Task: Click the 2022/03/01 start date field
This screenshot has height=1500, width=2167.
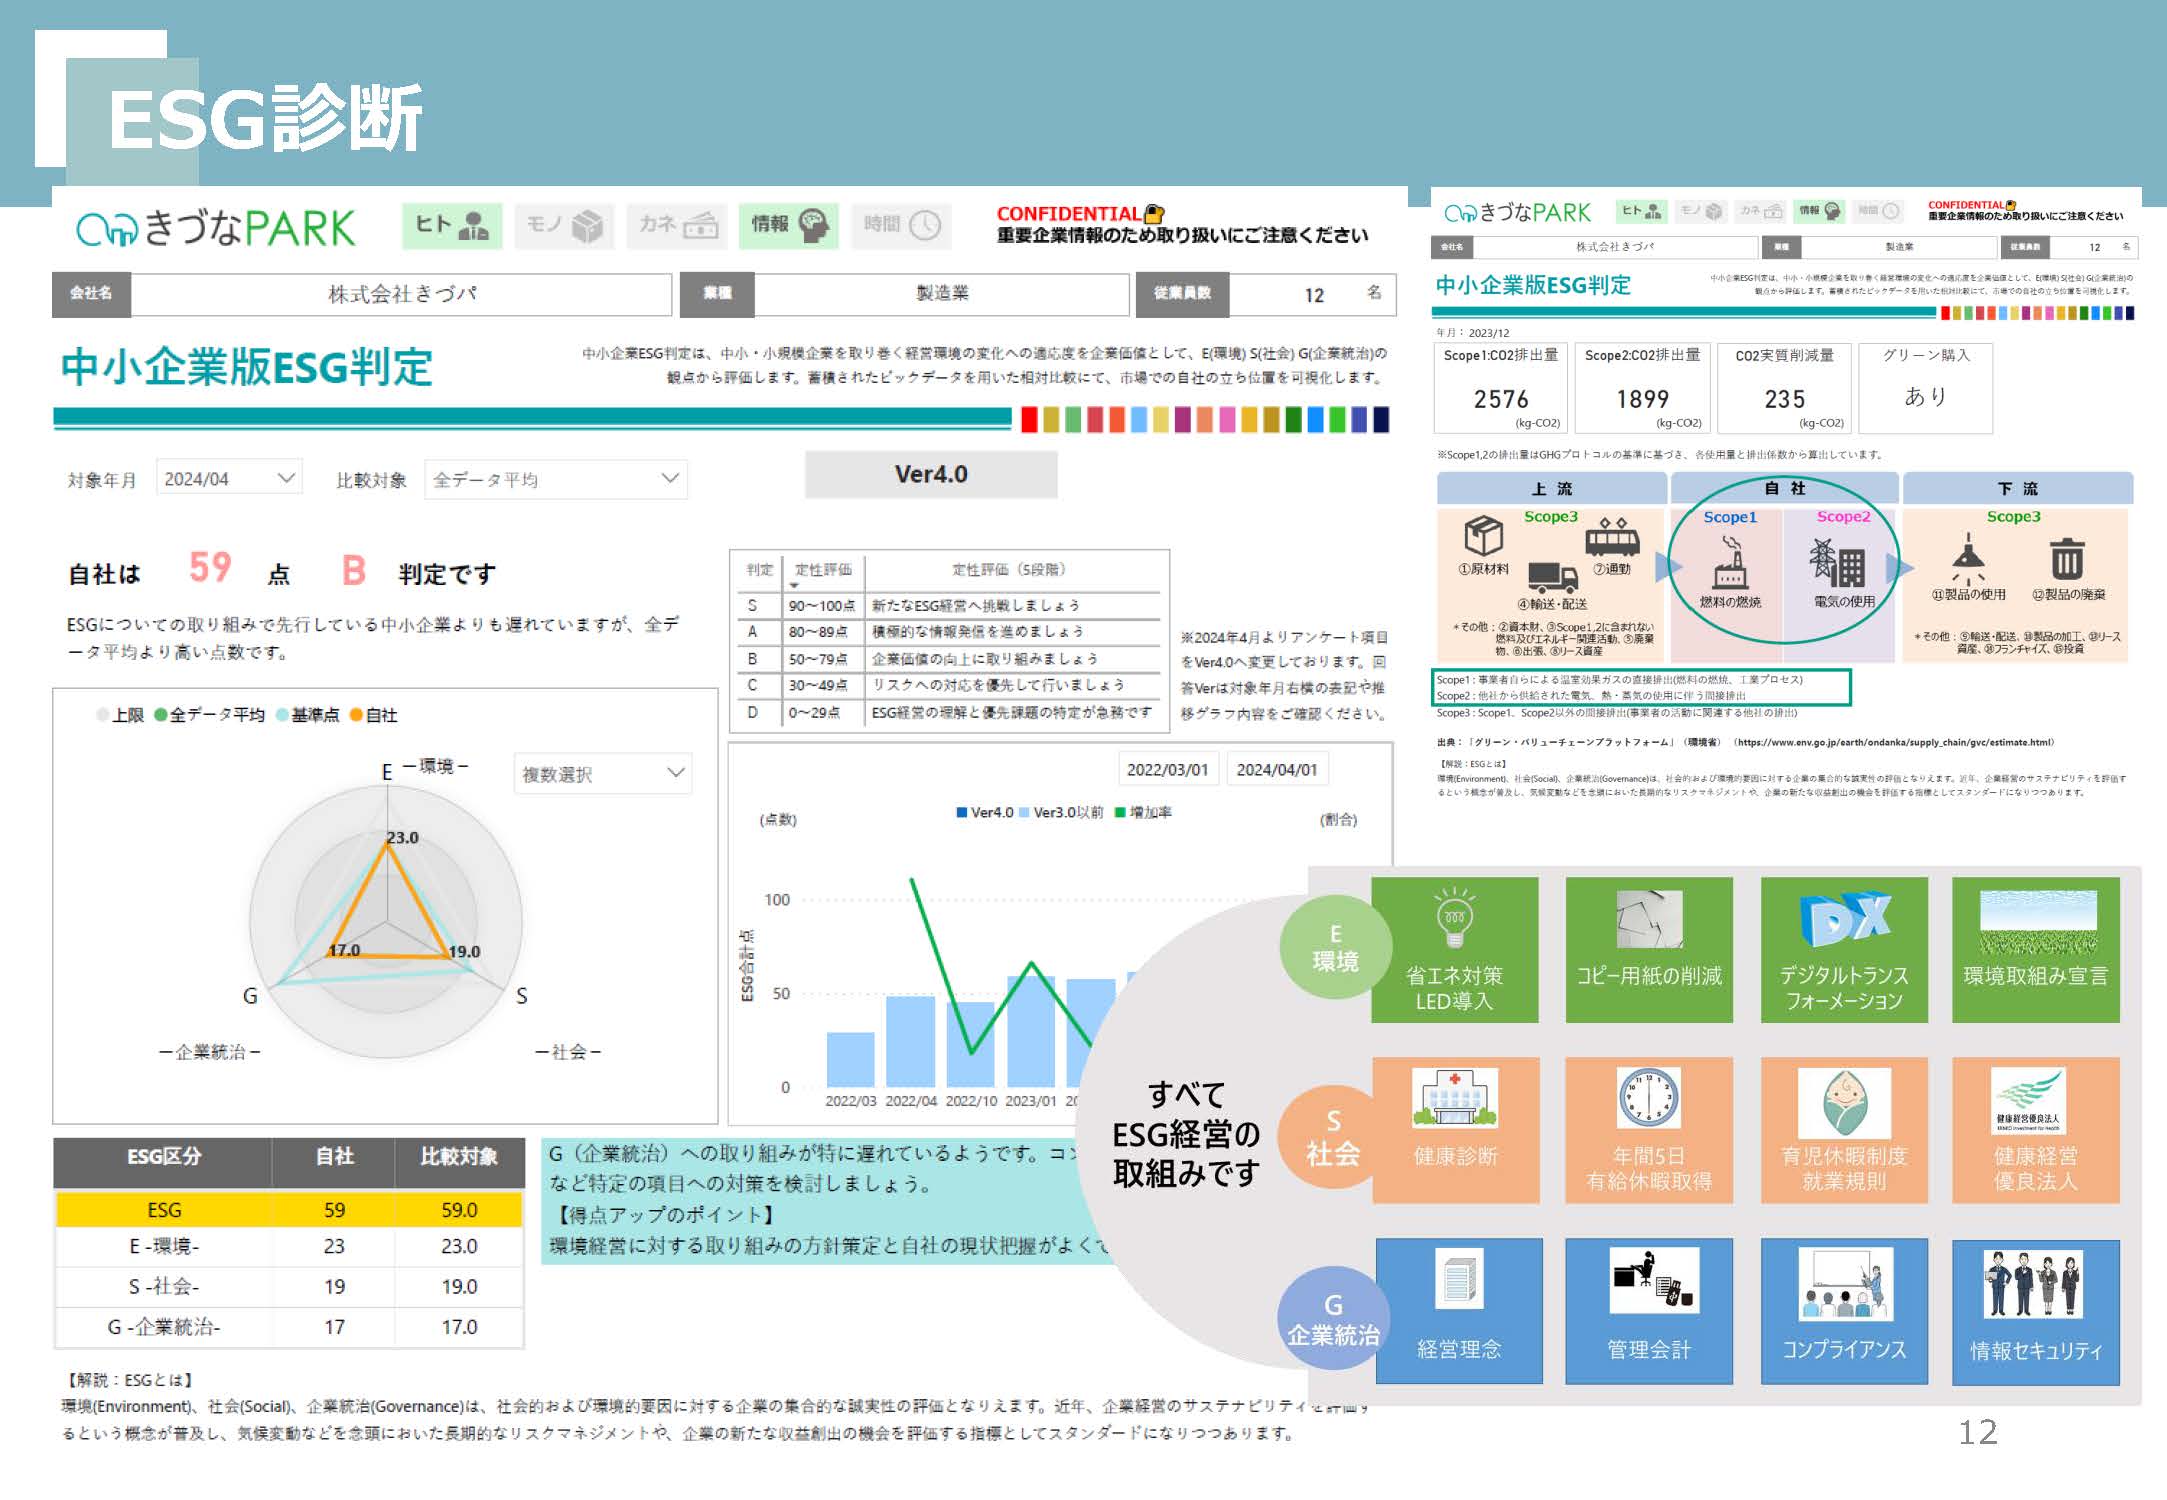Action: pyautogui.click(x=1167, y=769)
